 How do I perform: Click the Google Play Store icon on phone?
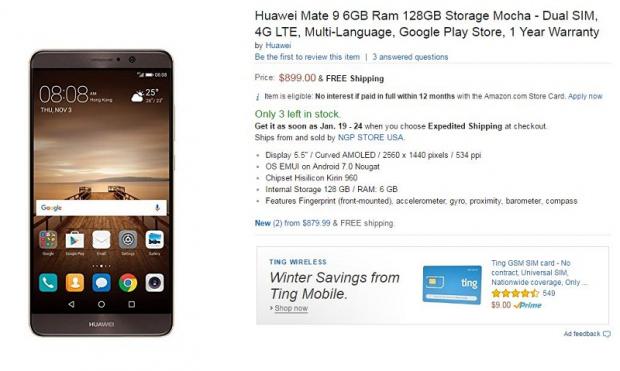pos(75,240)
